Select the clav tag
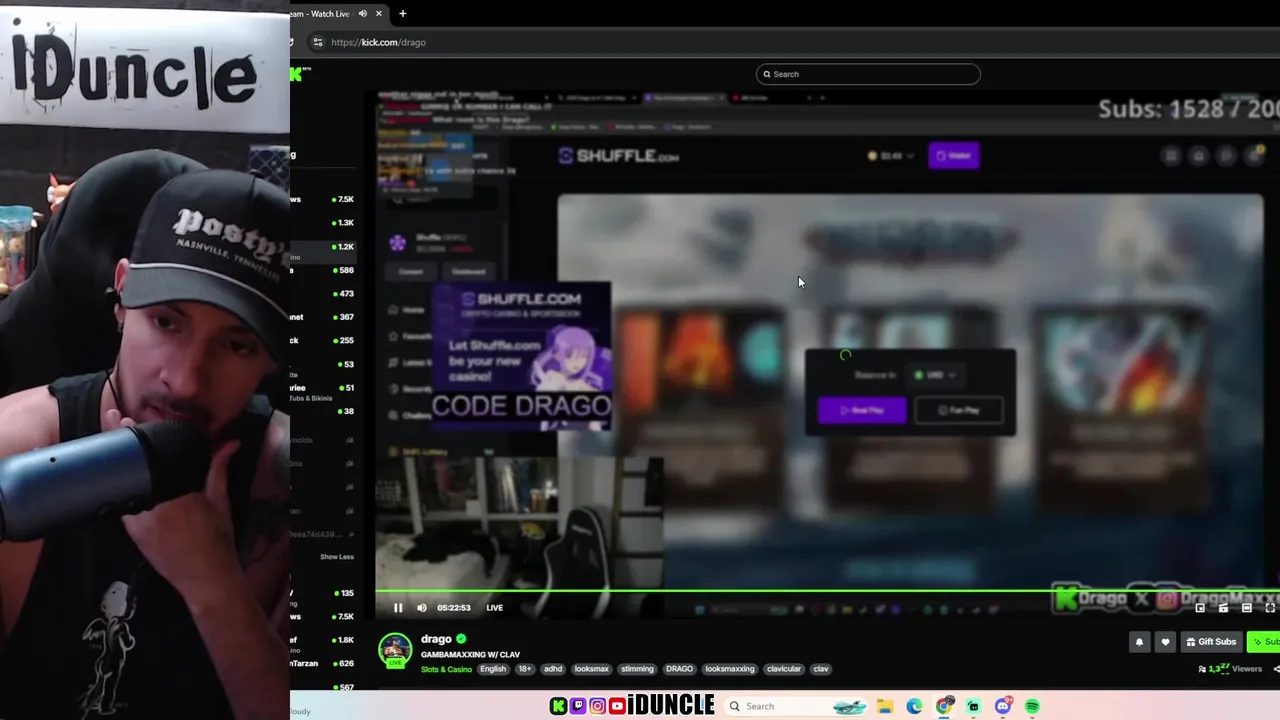Screen dimensions: 1280x720 (x=821, y=669)
